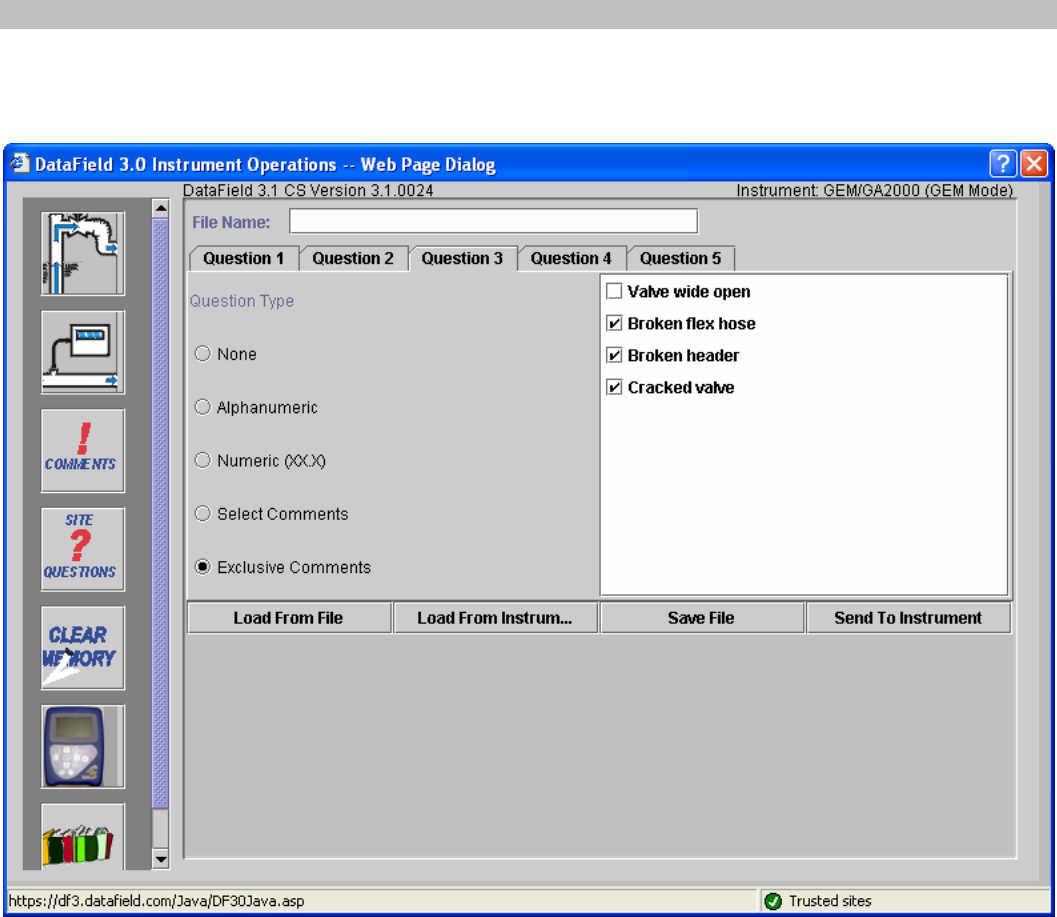The width and height of the screenshot is (1057, 917).
Task: Click the Load From Instrum... button
Action: (495, 618)
